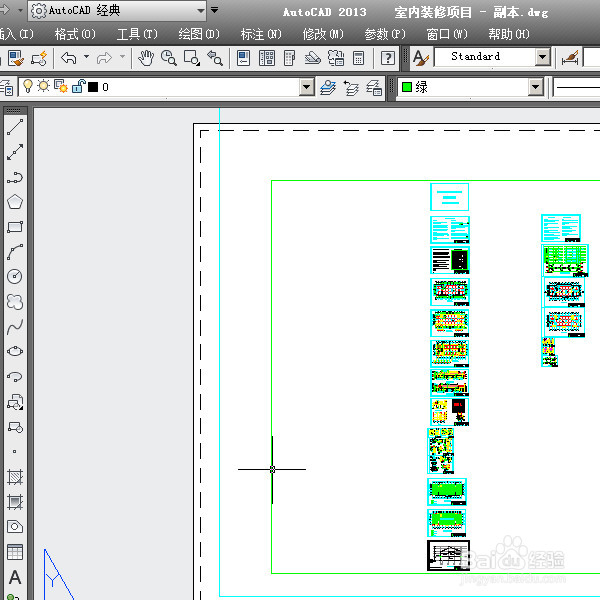
Task: Open the Tool Palettes window icon
Action: 290,58
